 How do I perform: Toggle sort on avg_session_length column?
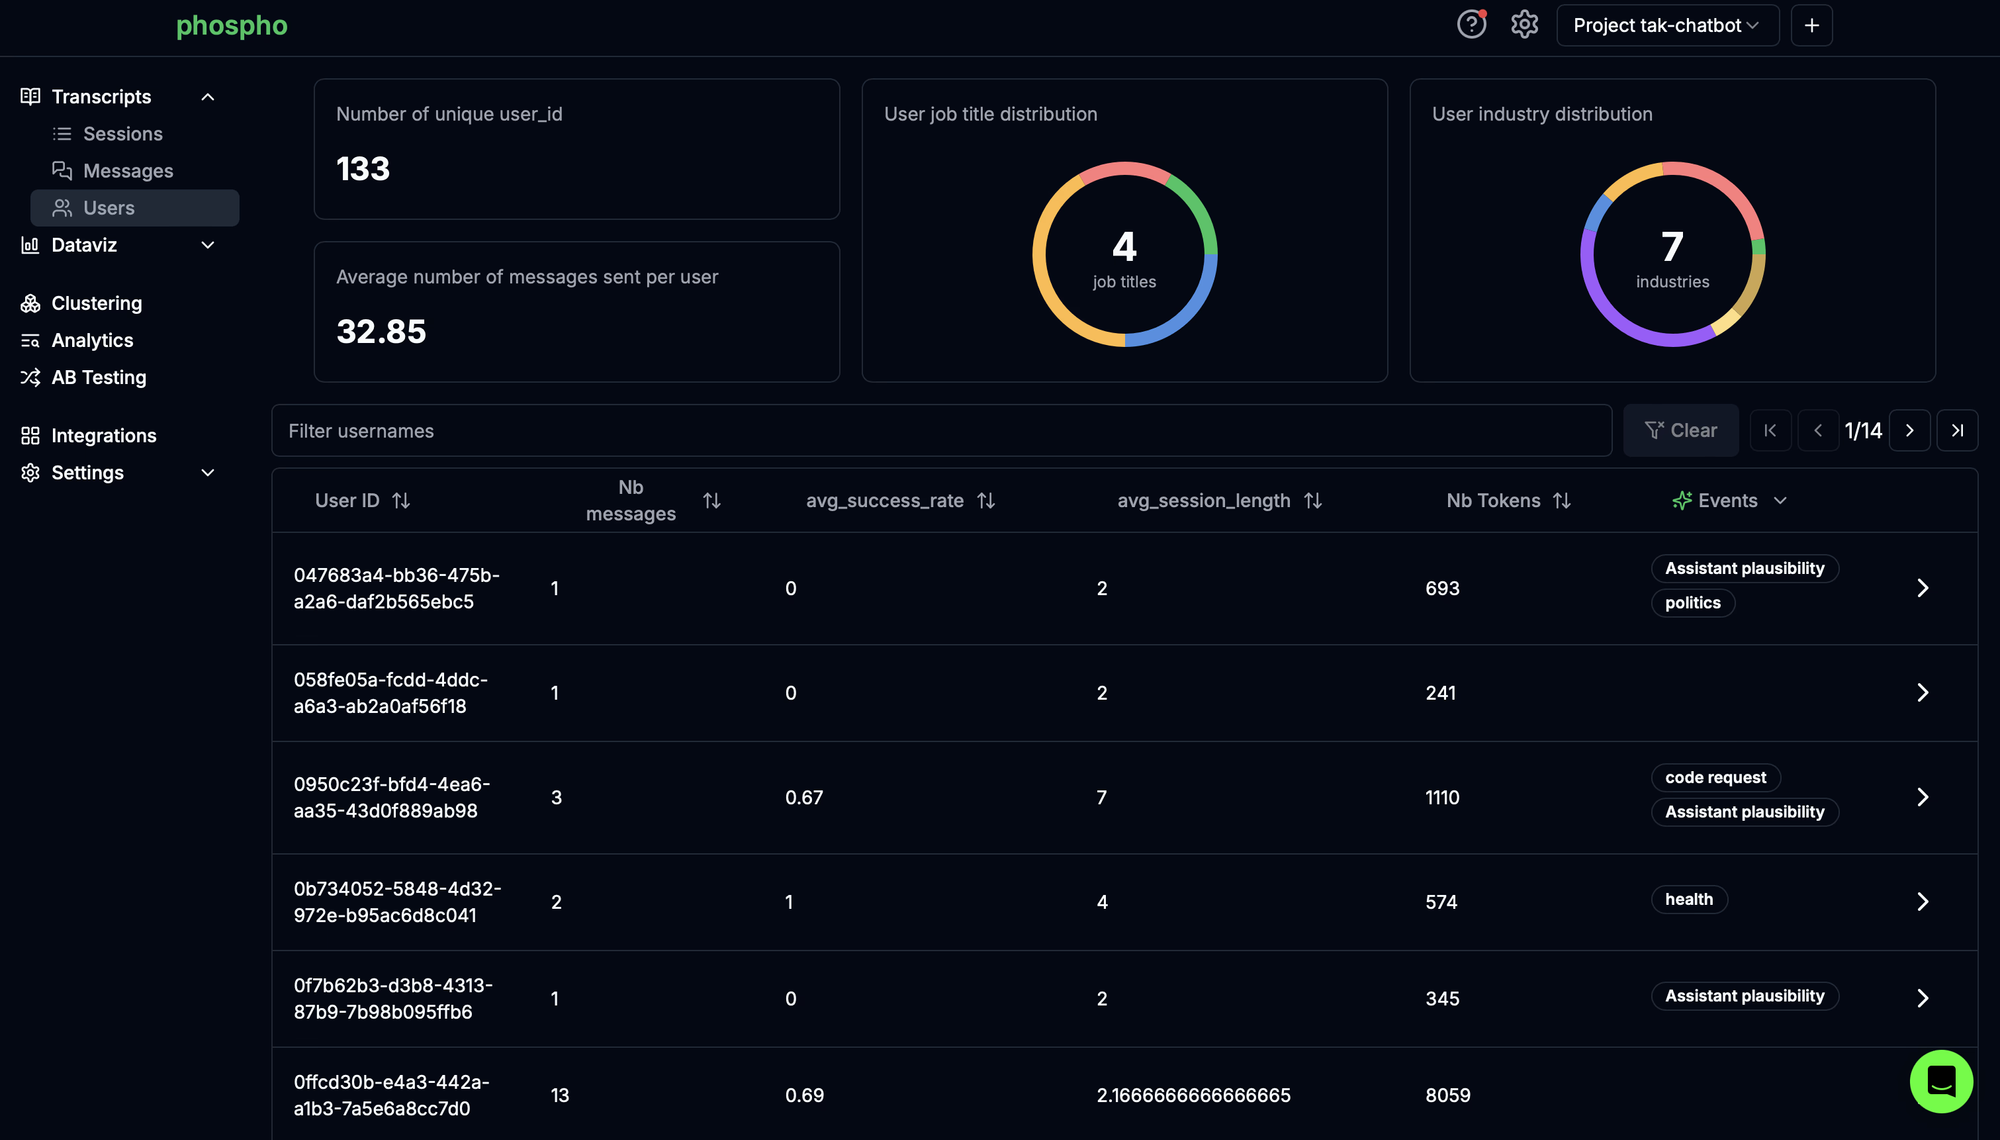click(1313, 501)
